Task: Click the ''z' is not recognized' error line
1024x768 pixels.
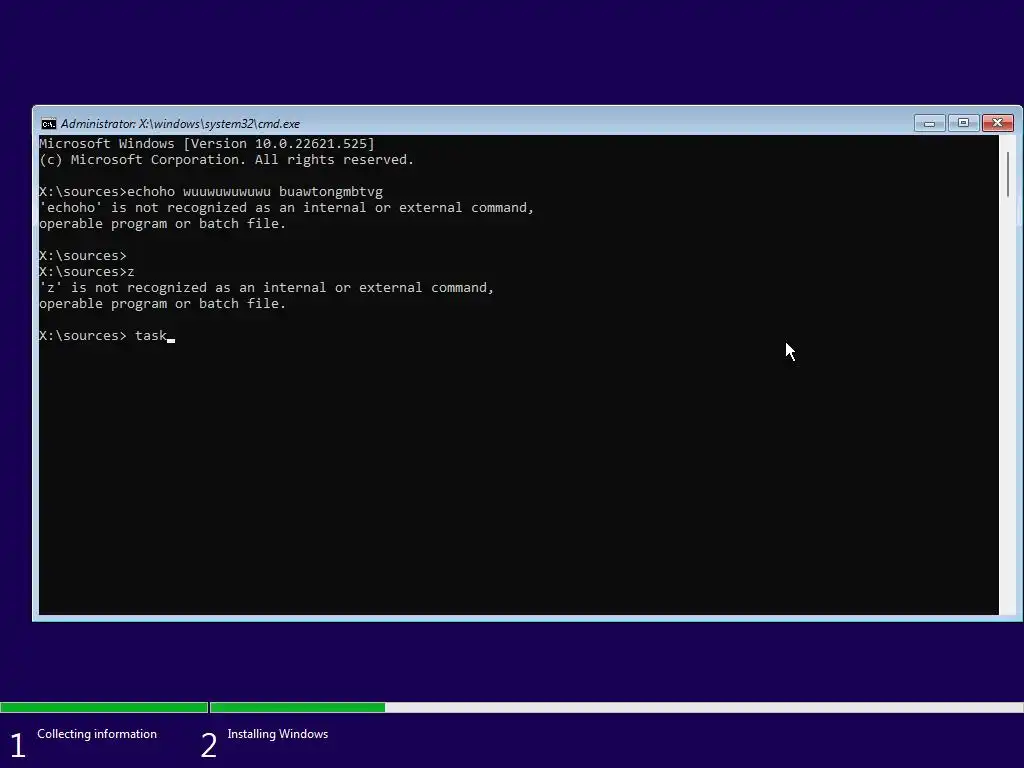Action: click(x=266, y=288)
